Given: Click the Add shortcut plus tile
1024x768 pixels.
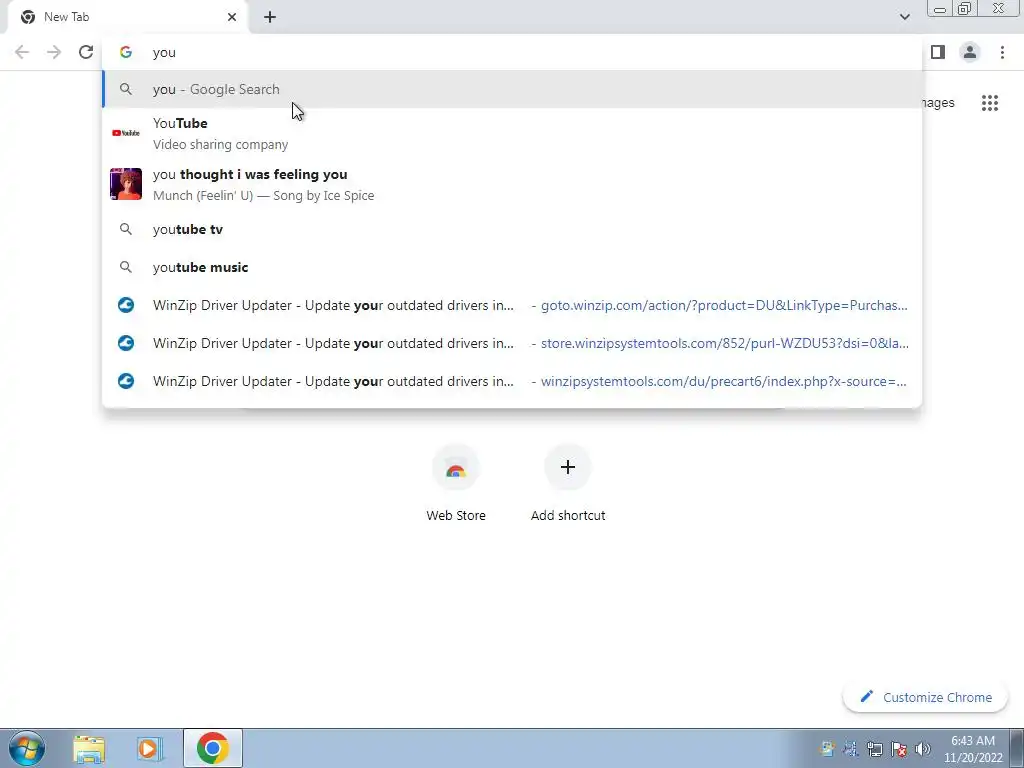Looking at the screenshot, I should pos(568,483).
